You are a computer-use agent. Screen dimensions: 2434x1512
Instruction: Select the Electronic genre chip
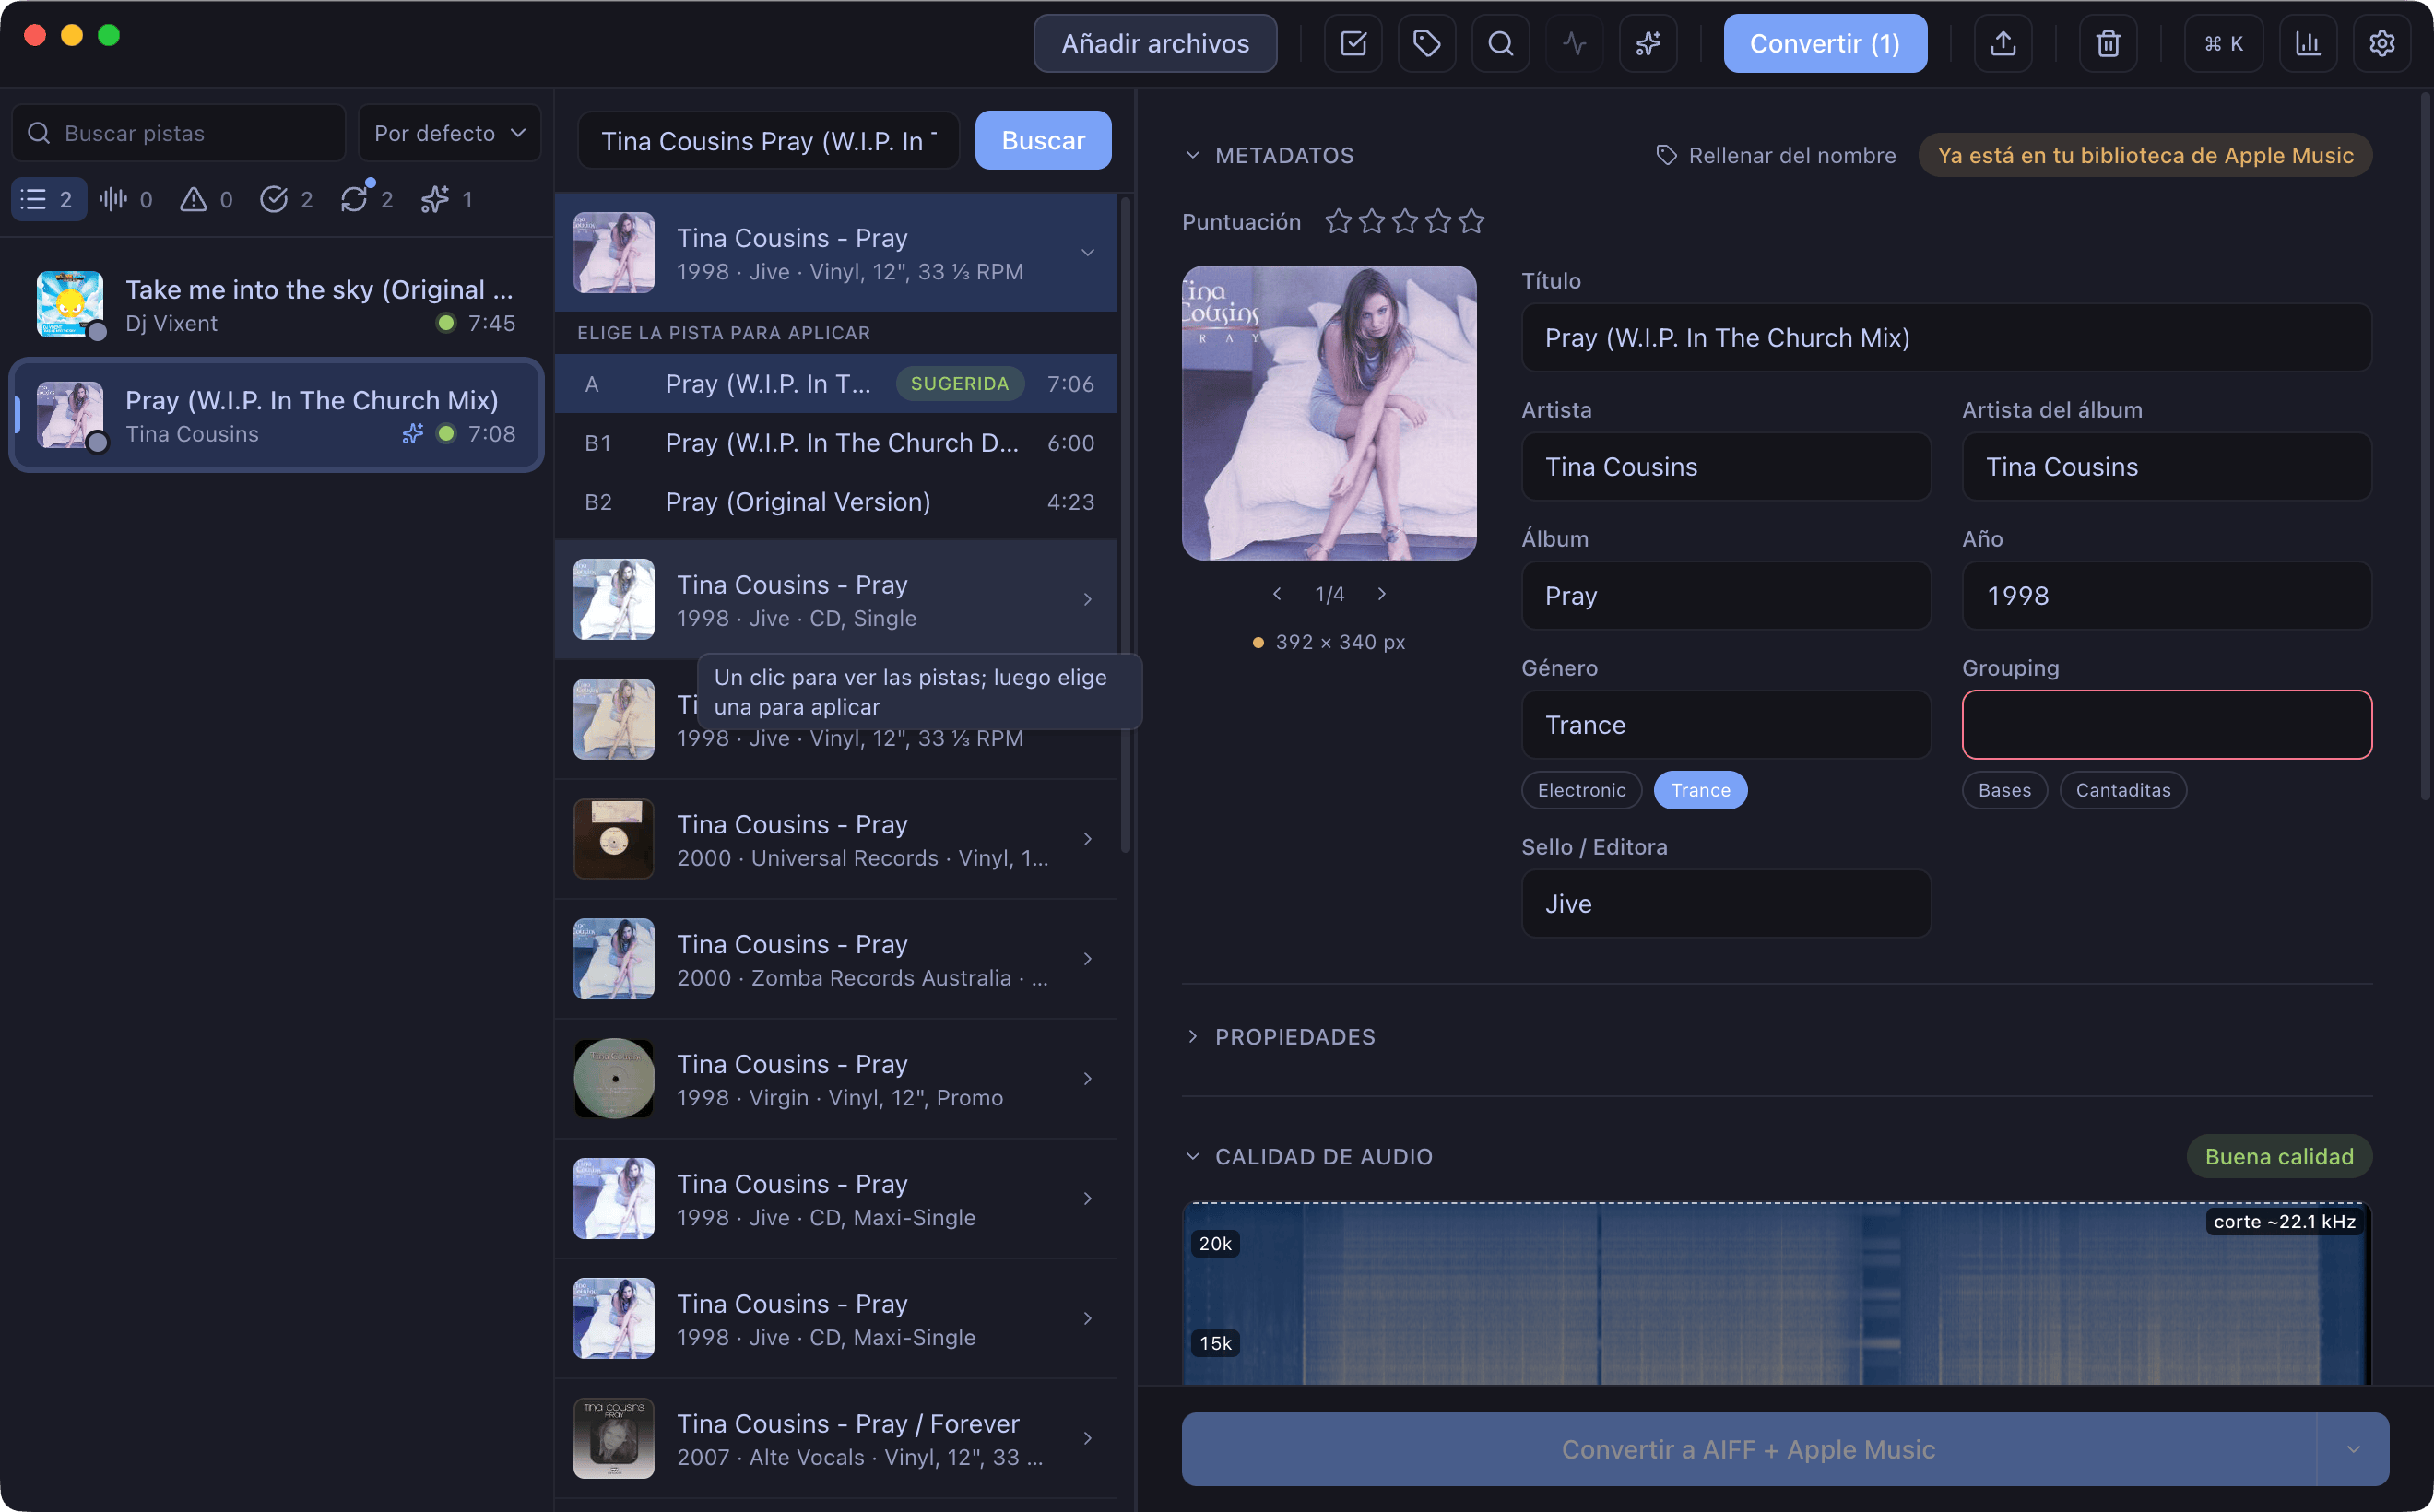pyautogui.click(x=1582, y=790)
